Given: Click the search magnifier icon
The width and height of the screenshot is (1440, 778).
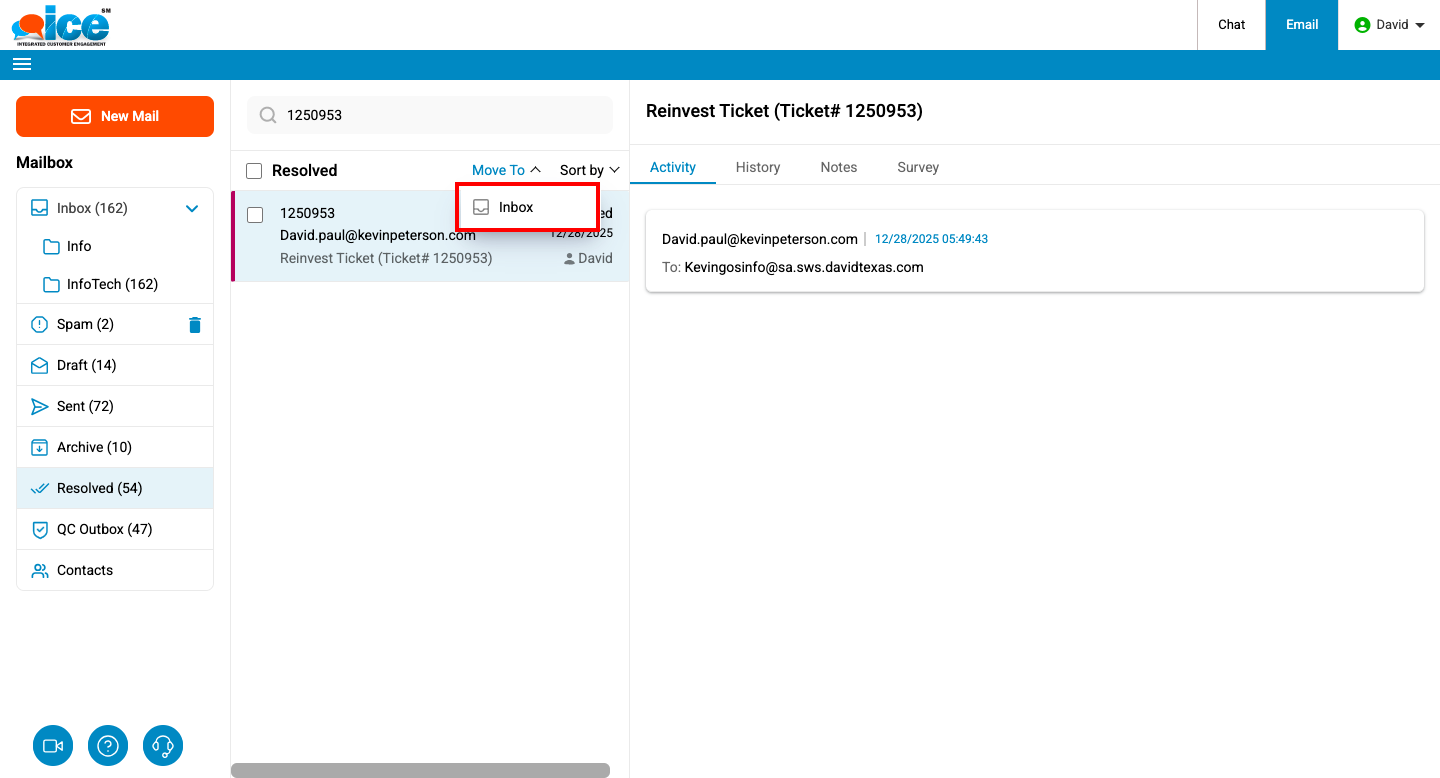Looking at the screenshot, I should [x=268, y=115].
